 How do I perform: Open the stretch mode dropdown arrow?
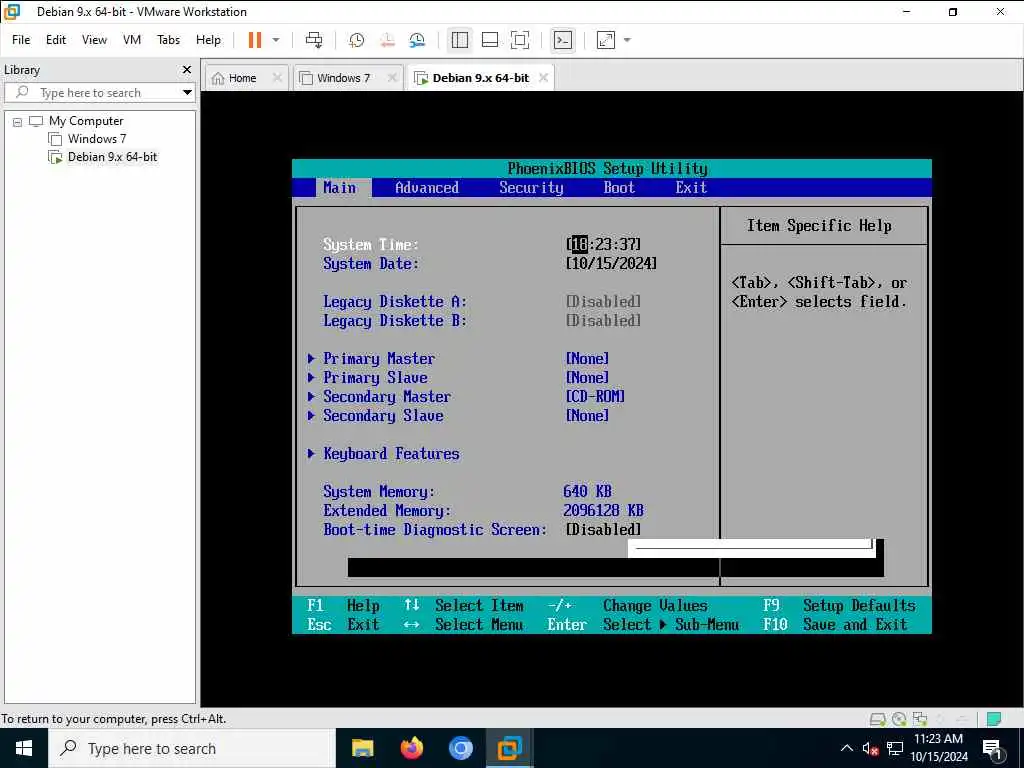point(628,40)
